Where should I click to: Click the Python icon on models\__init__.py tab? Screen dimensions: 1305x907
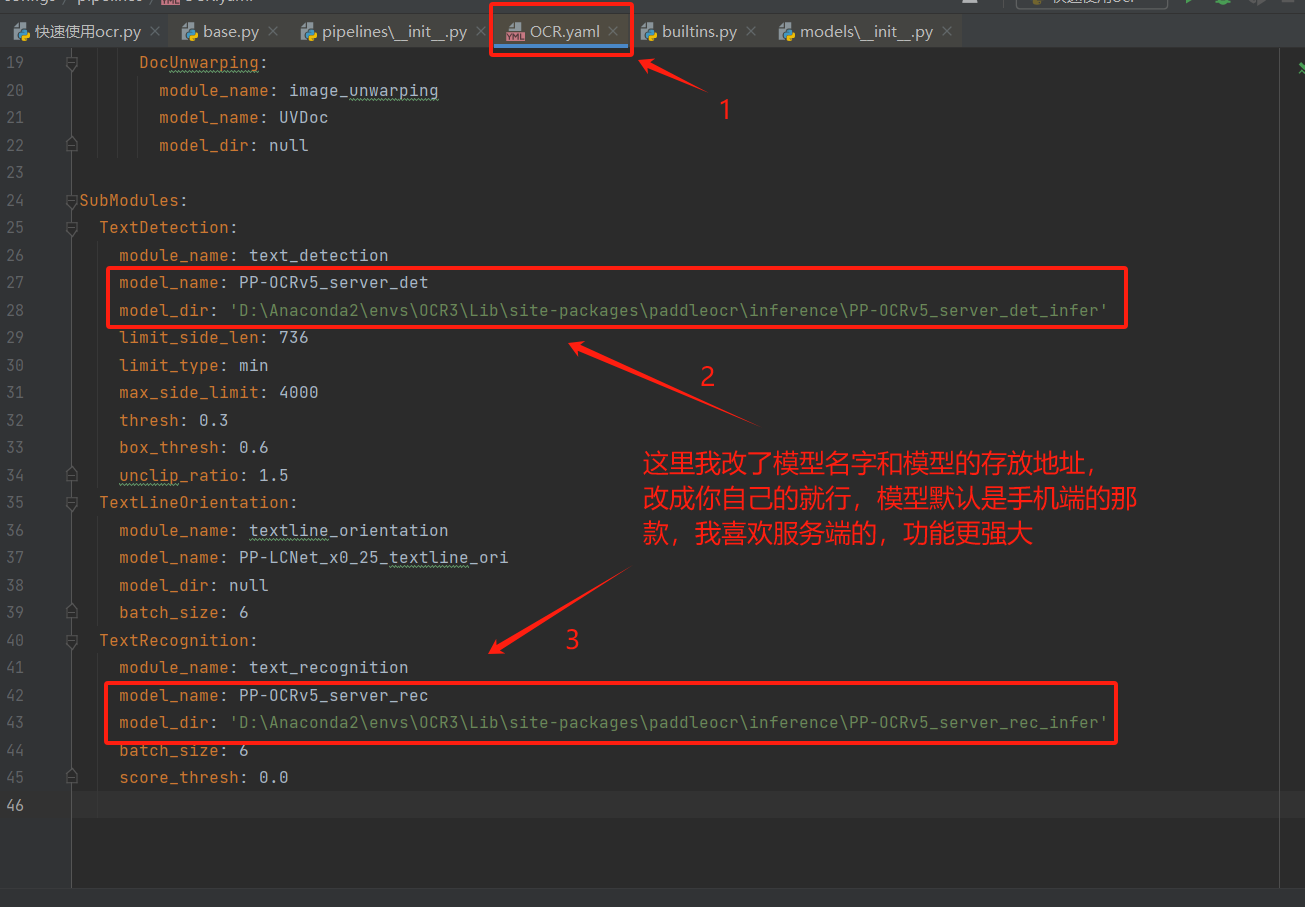click(x=786, y=32)
